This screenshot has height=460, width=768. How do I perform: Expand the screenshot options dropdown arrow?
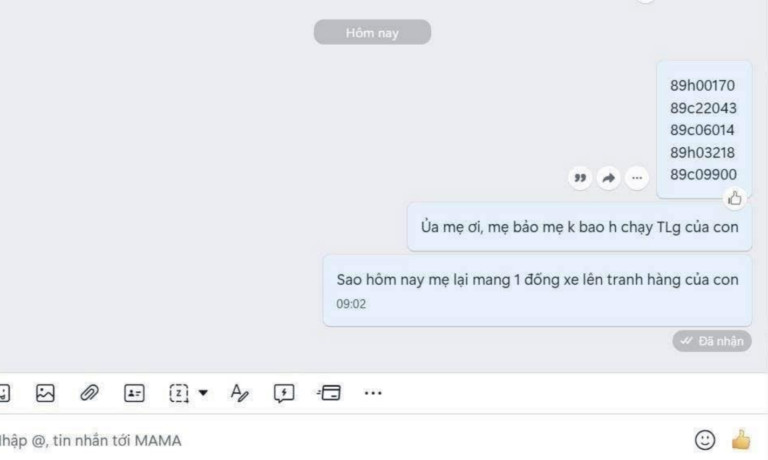pyautogui.click(x=203, y=392)
